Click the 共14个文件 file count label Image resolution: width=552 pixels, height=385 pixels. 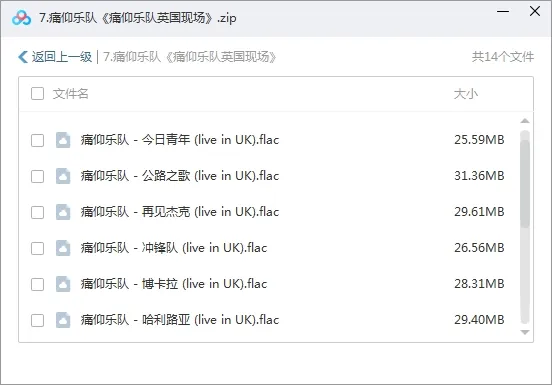click(503, 57)
